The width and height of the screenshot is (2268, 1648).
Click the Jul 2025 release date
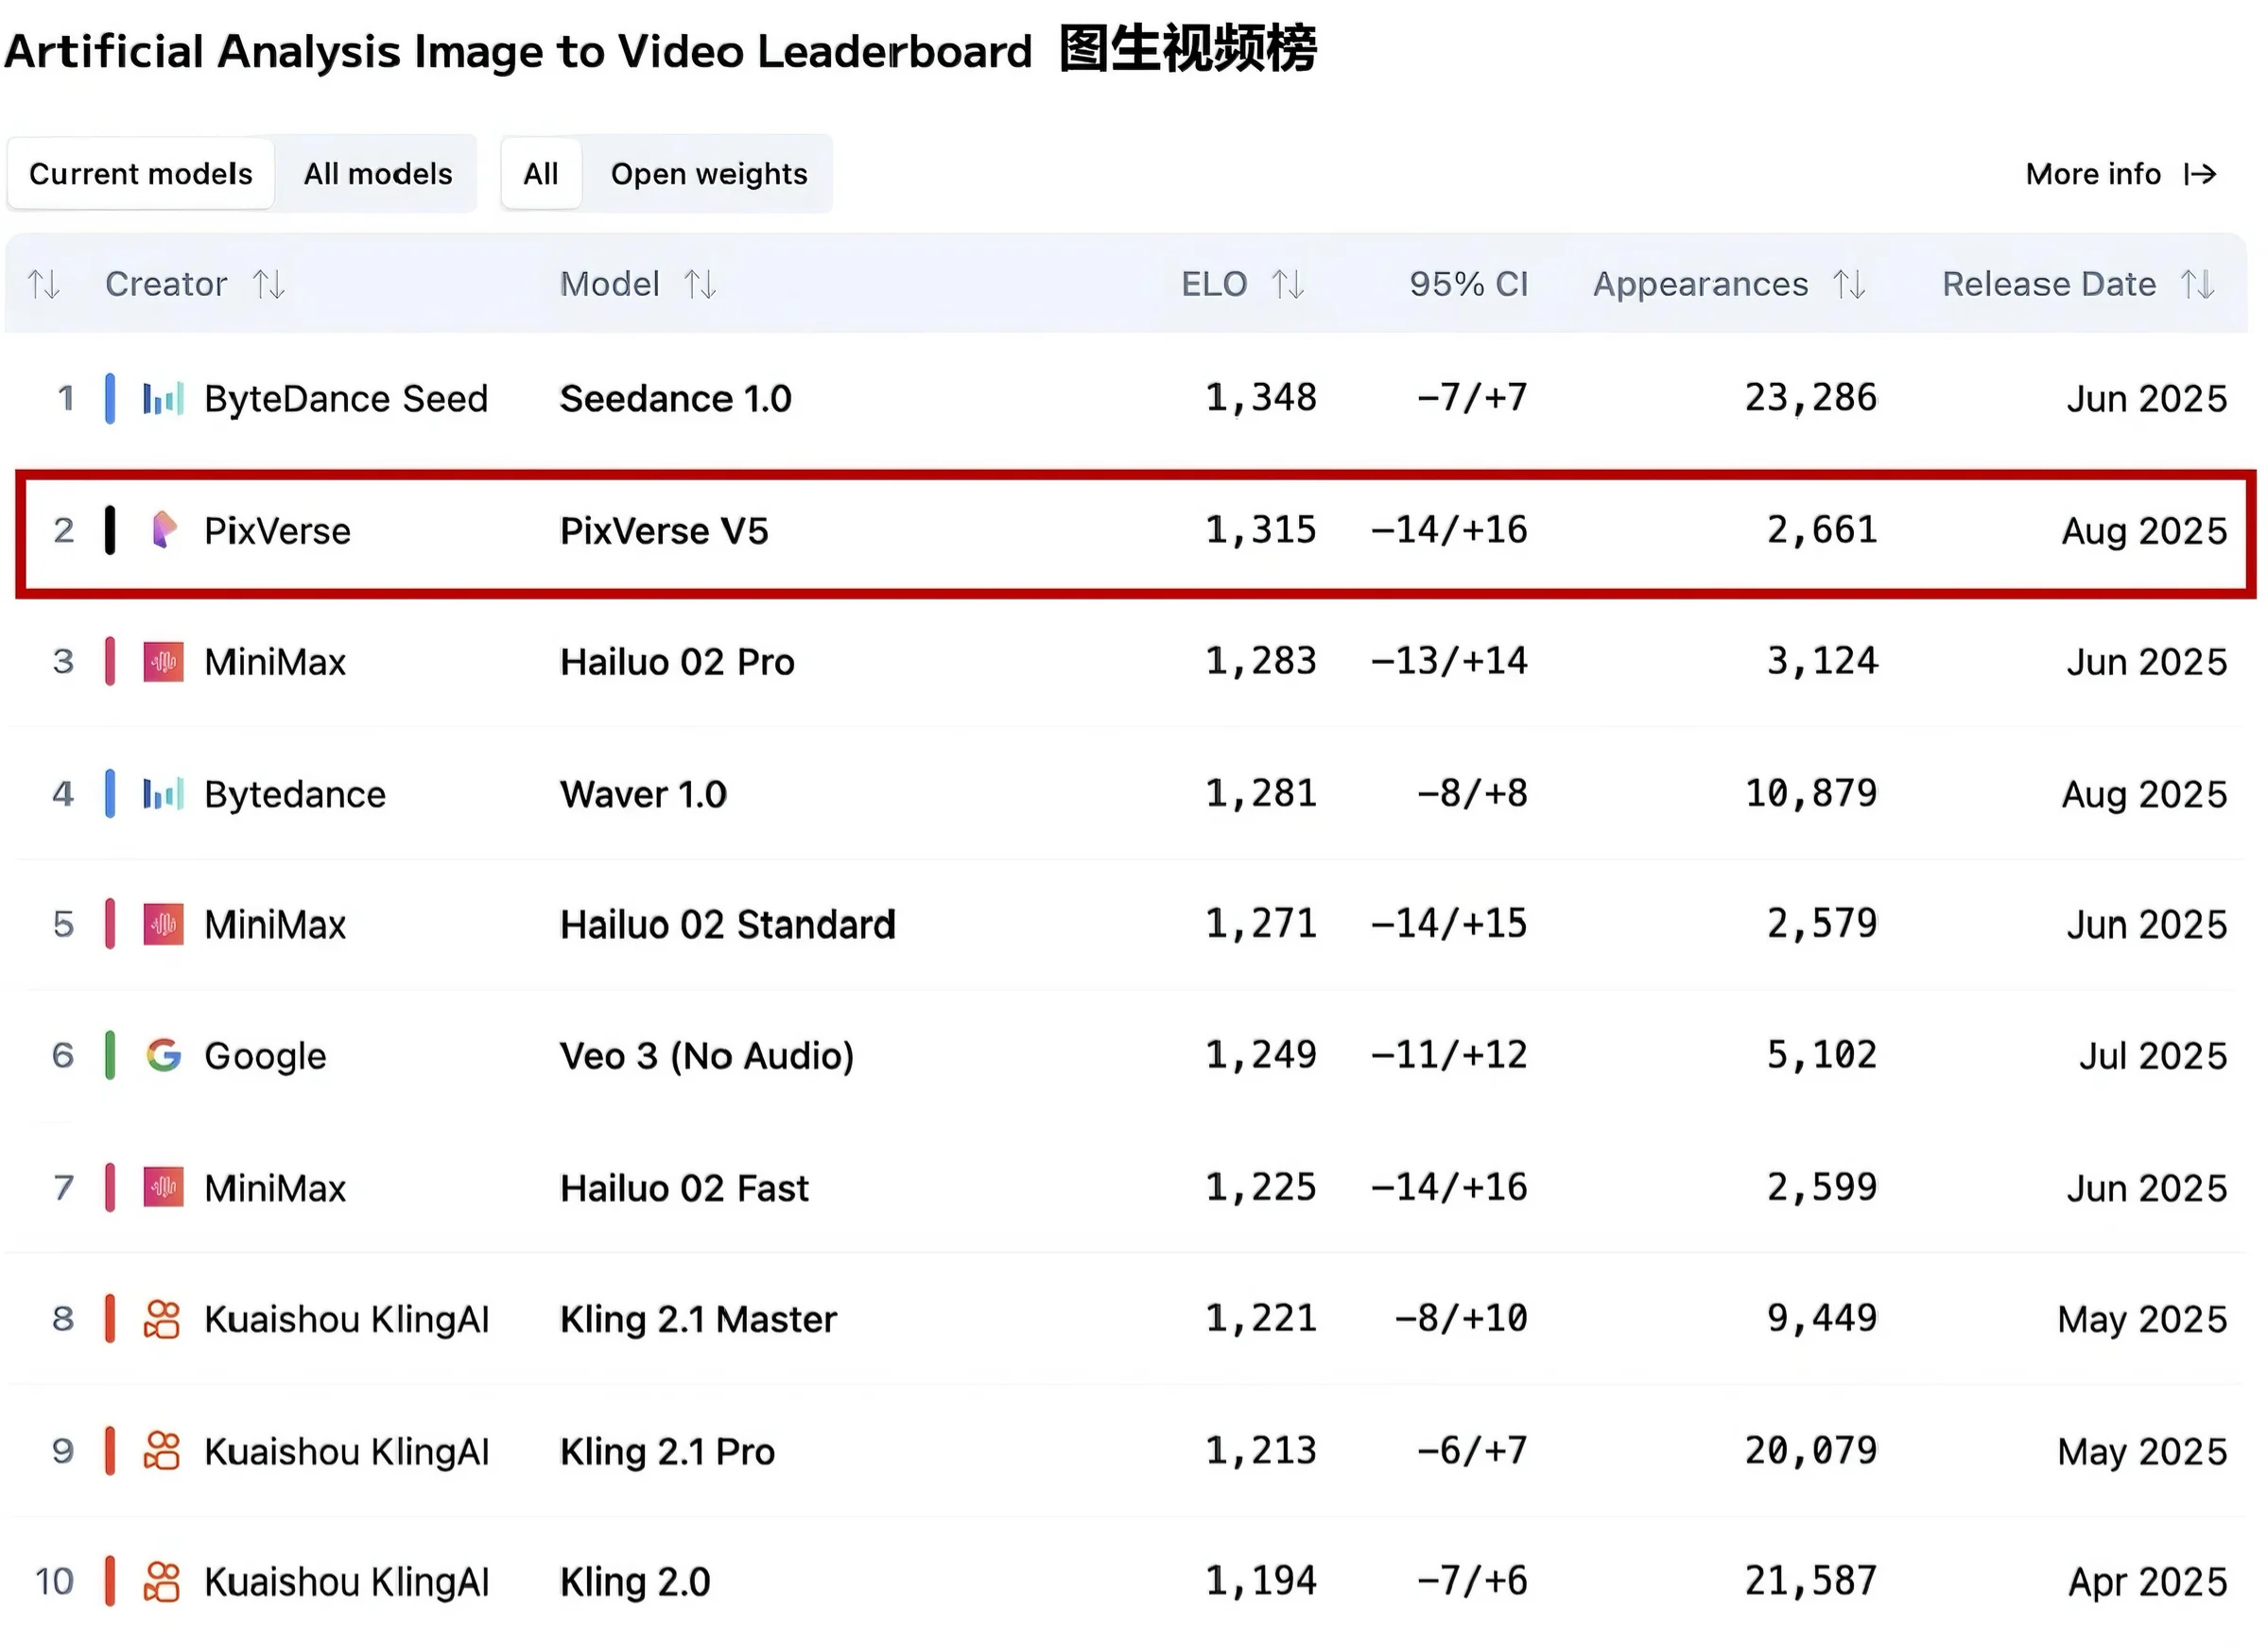point(2153,1056)
